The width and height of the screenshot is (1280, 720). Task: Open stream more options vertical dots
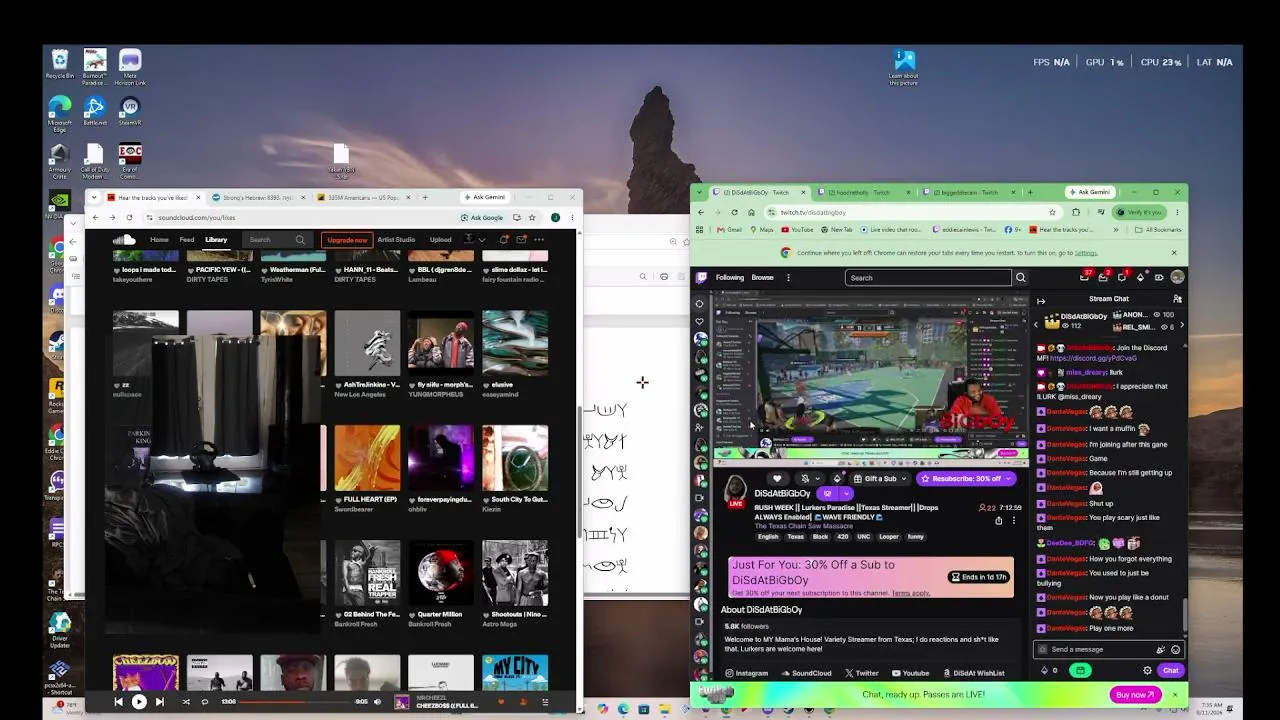1013,521
